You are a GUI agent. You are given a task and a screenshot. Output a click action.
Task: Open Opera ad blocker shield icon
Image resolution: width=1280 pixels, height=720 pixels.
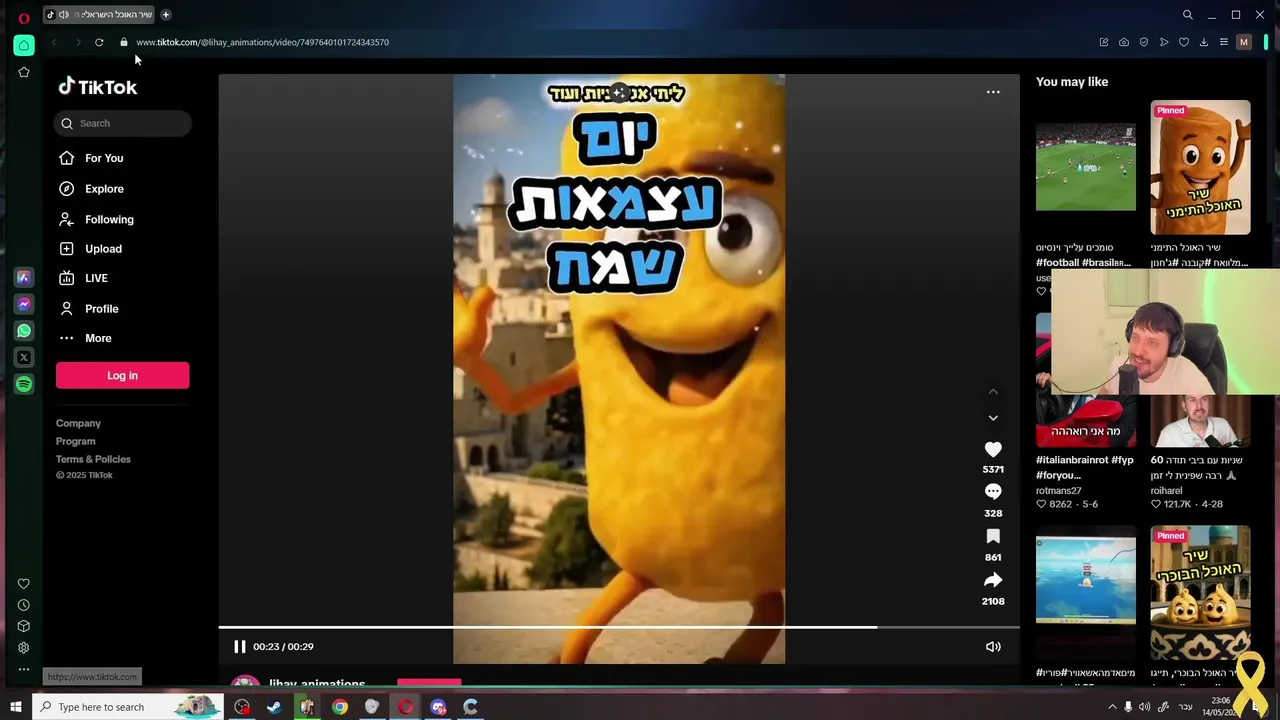coord(1144,42)
